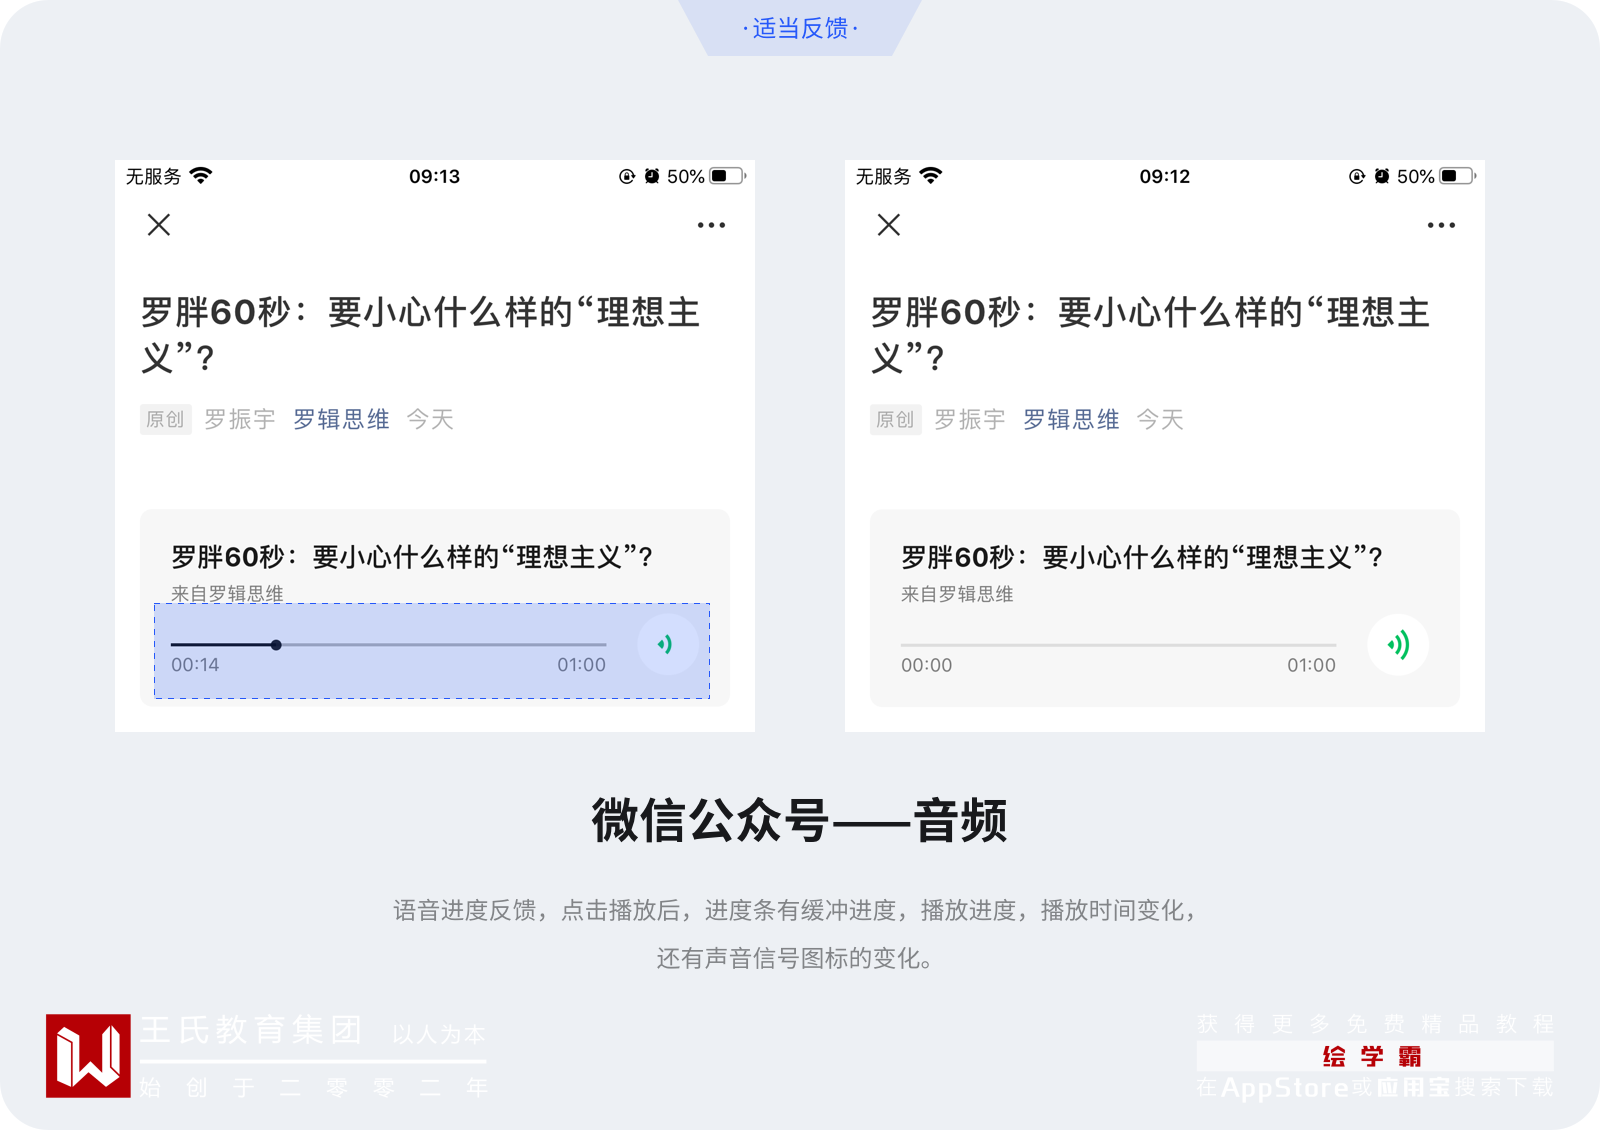Click the 今天 date on the 09:13 screen
The image size is (1600, 1130).
click(x=430, y=419)
